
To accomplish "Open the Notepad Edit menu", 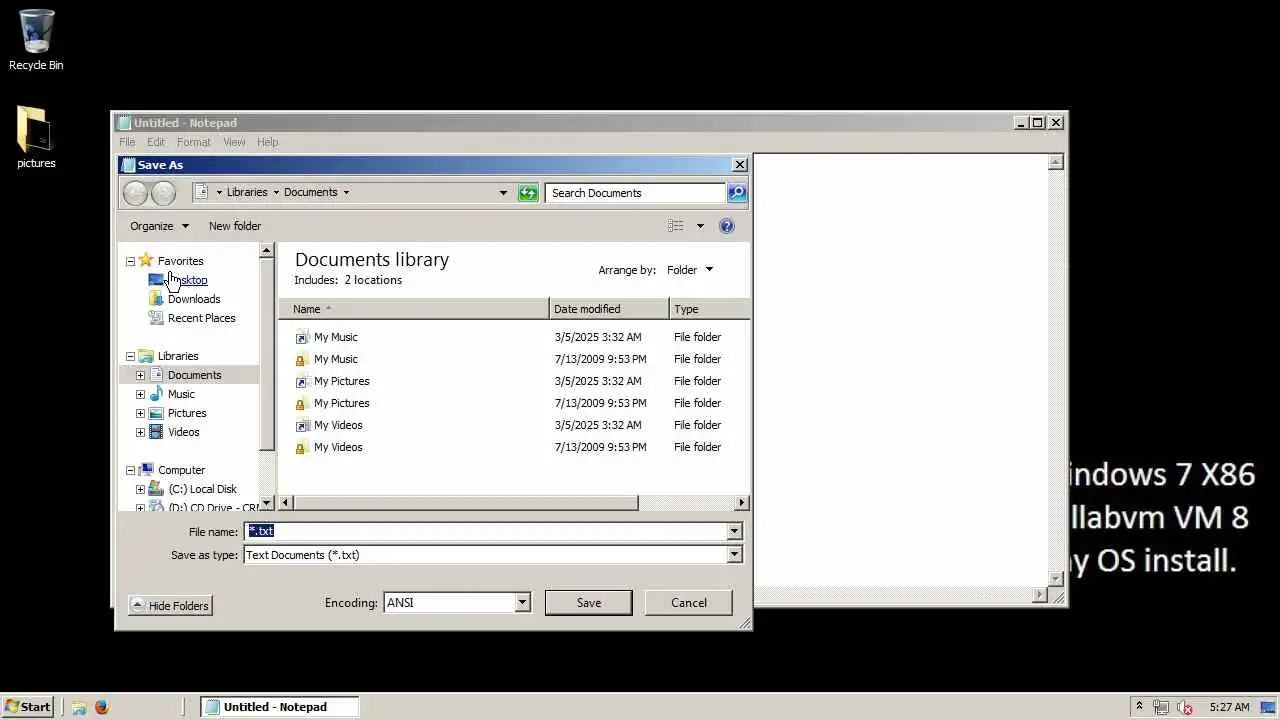I will (156, 142).
